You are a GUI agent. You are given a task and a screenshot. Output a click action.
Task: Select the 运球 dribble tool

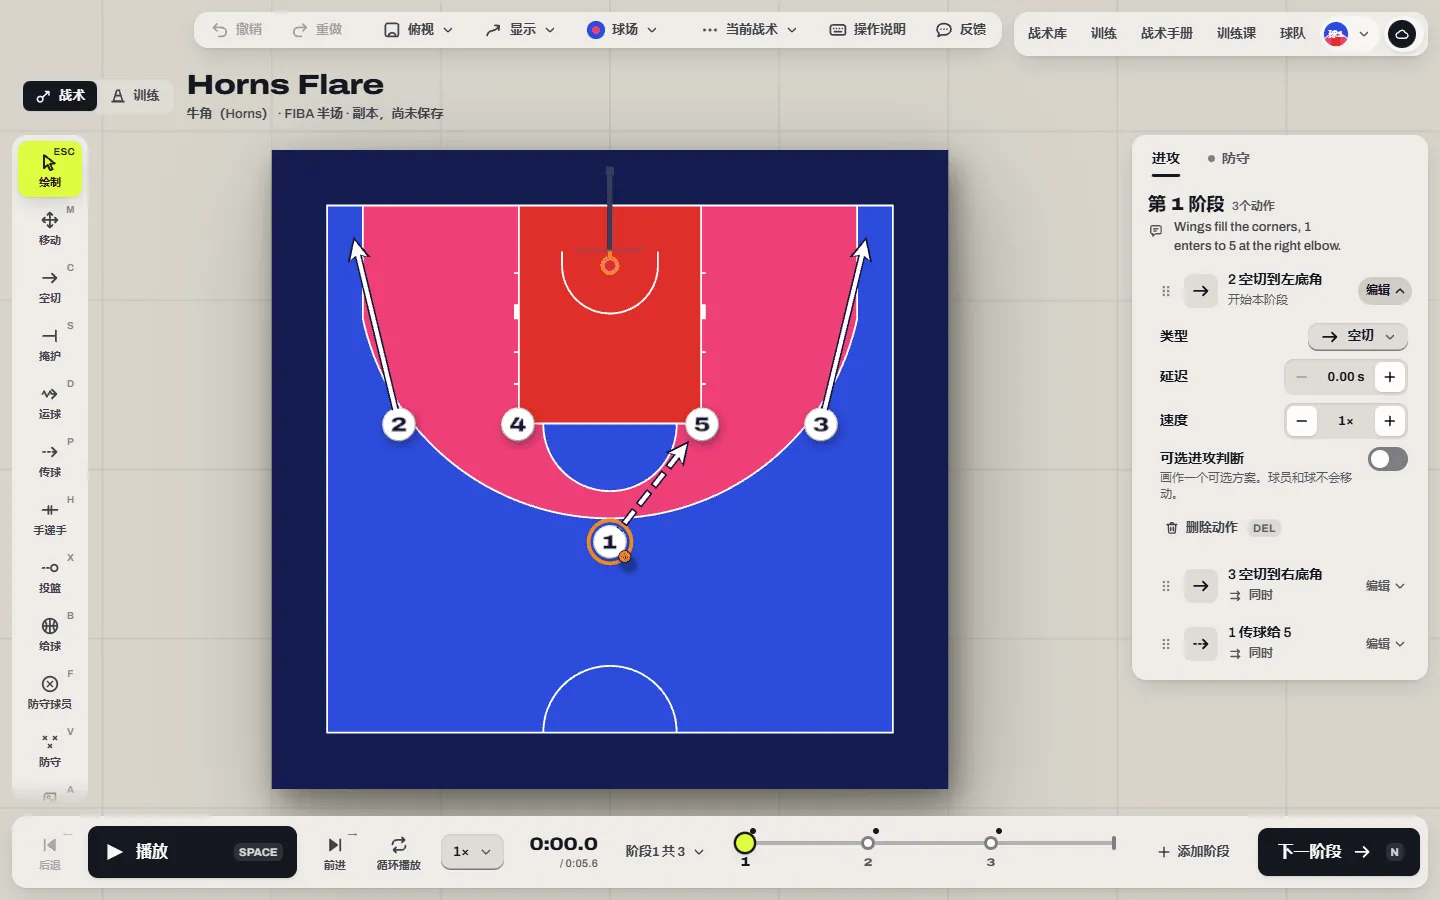50,401
